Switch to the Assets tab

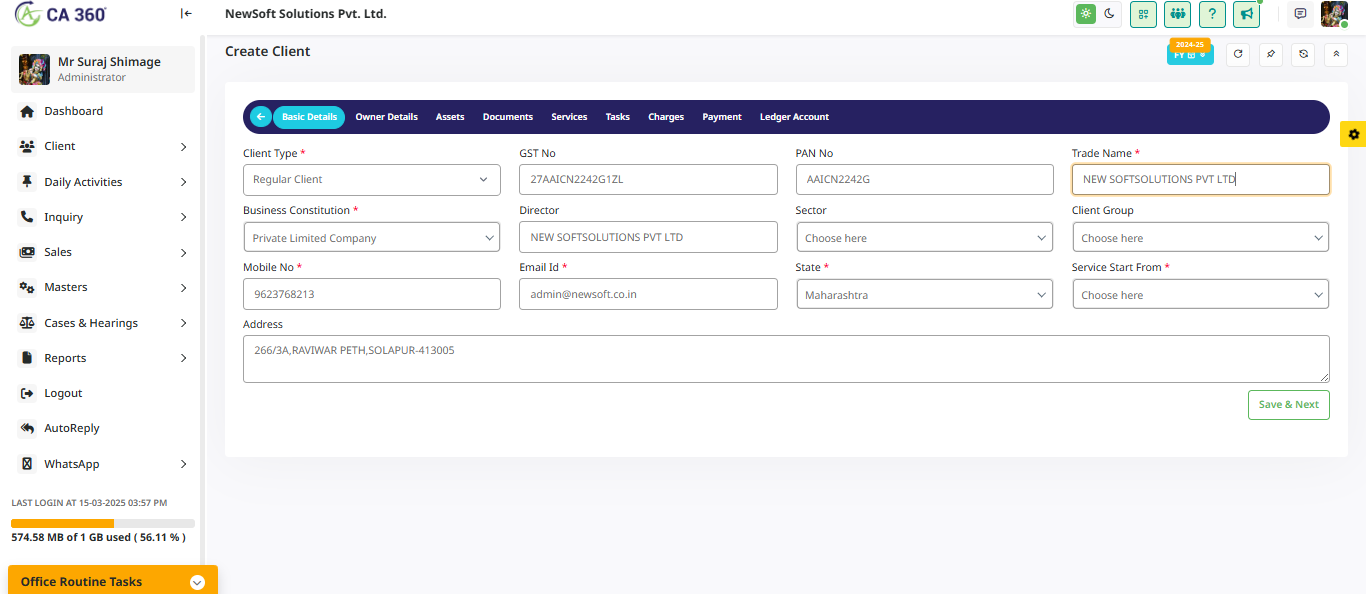pos(450,117)
